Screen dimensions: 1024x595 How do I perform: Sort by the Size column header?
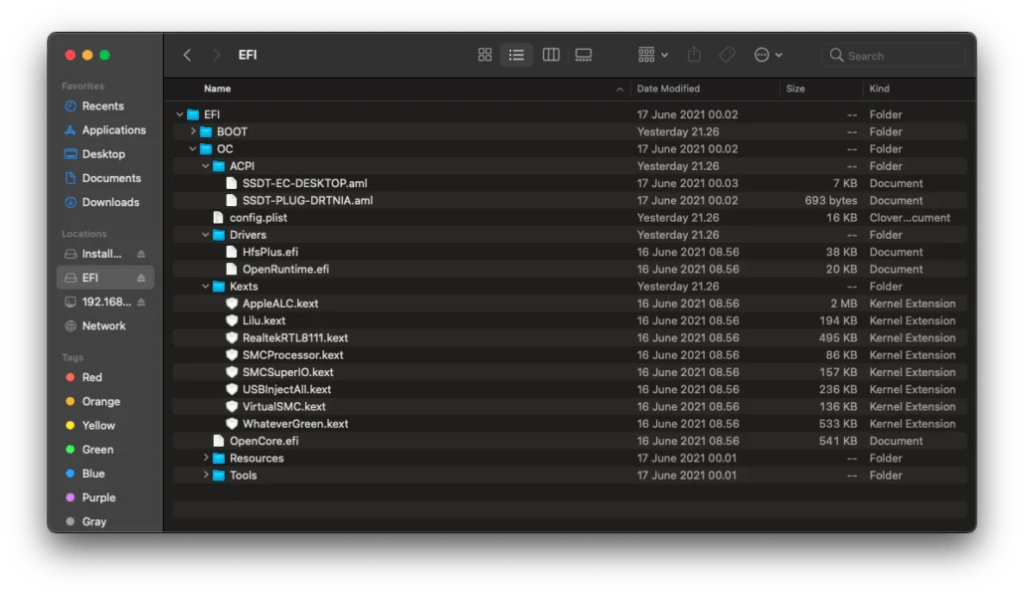[x=795, y=89]
